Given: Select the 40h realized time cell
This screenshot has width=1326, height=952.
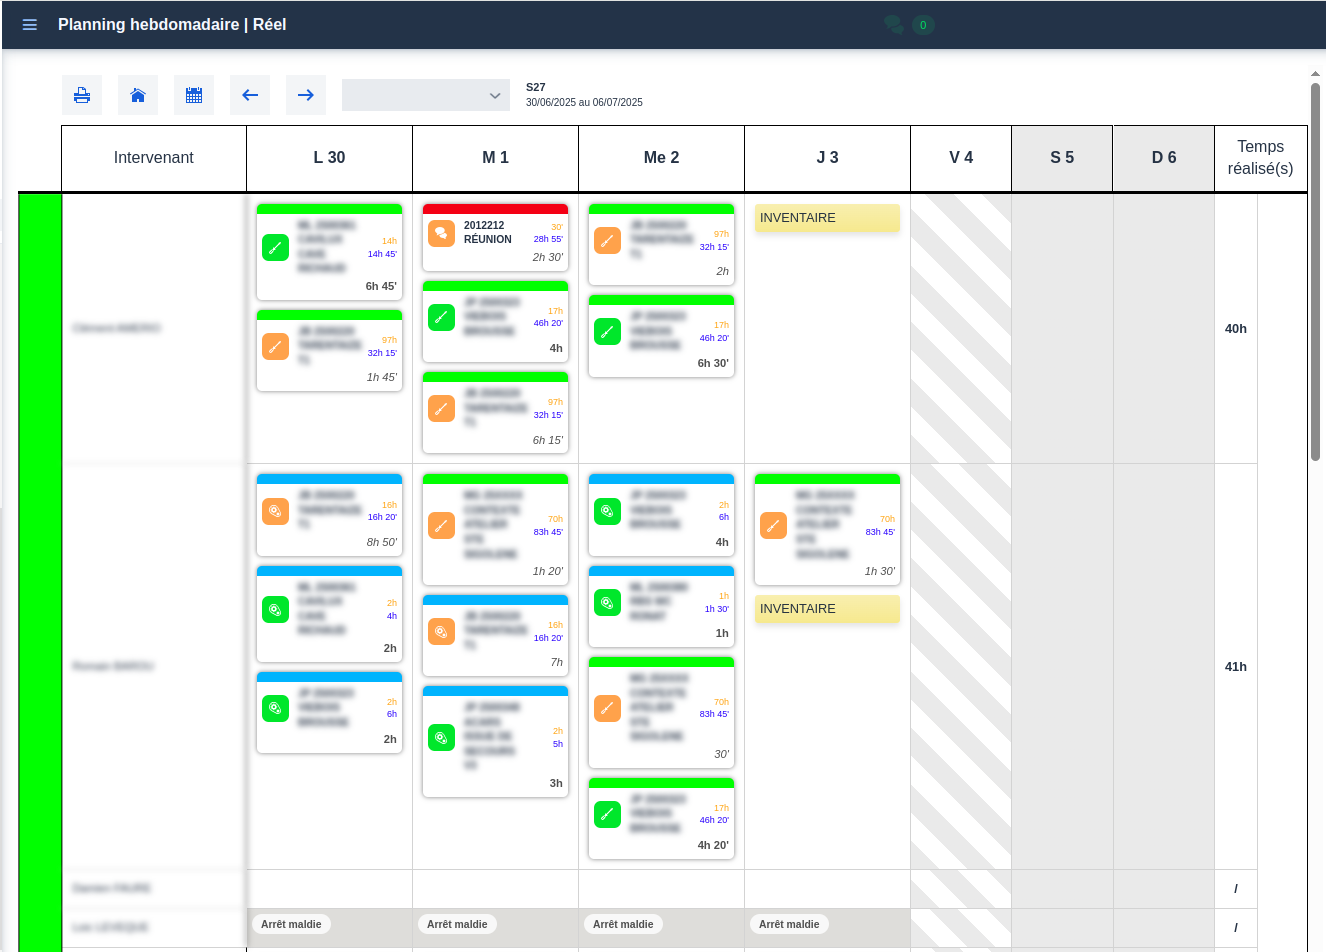Looking at the screenshot, I should (1236, 328).
